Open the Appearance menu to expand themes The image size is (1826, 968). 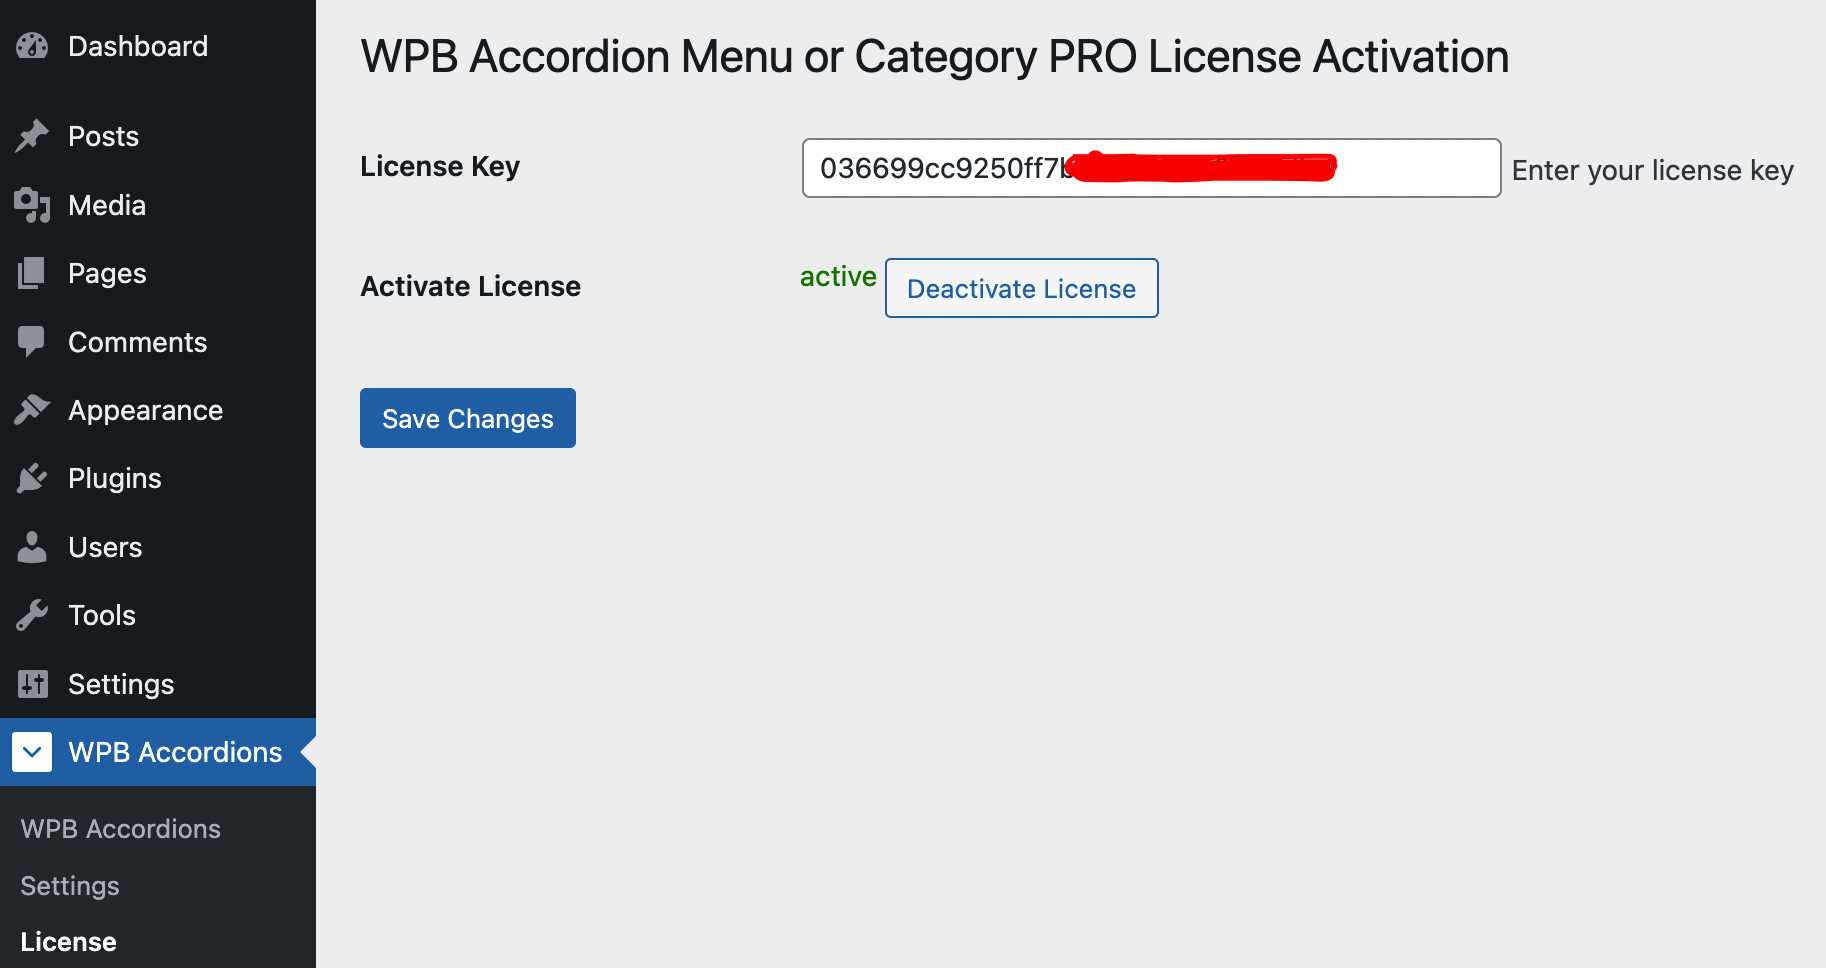tap(144, 409)
